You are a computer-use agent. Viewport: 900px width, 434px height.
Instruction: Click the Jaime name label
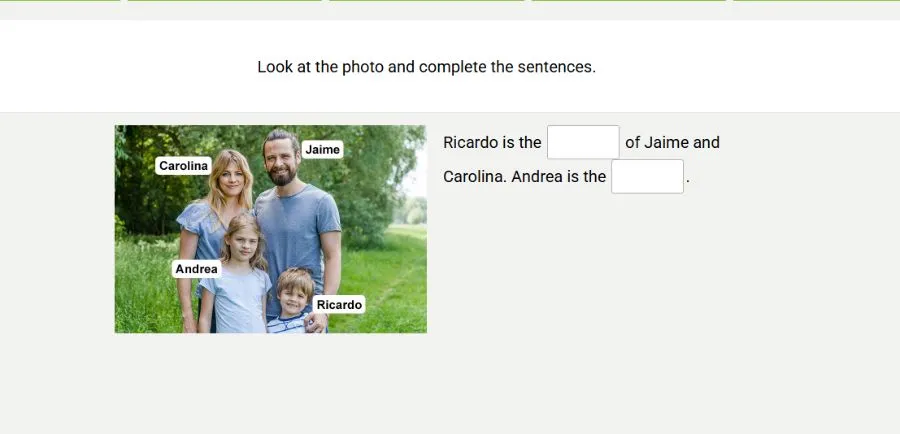(322, 150)
